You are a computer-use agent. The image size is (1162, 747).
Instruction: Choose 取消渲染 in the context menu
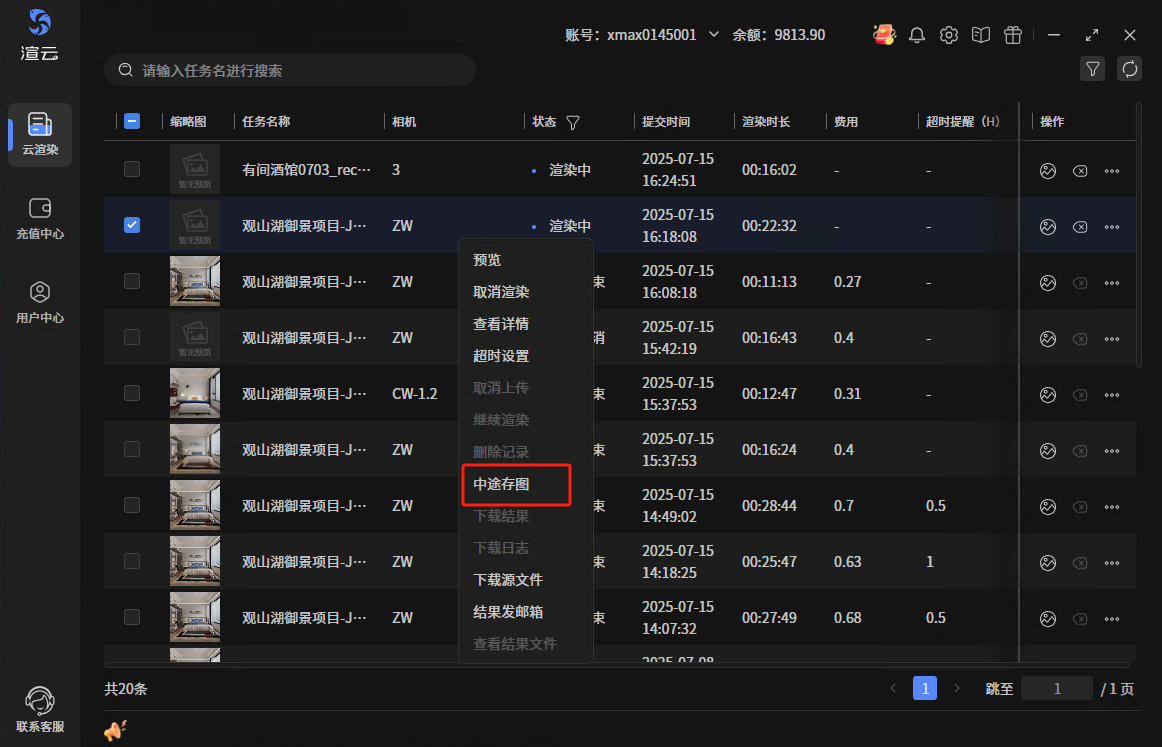pyautogui.click(x=502, y=292)
